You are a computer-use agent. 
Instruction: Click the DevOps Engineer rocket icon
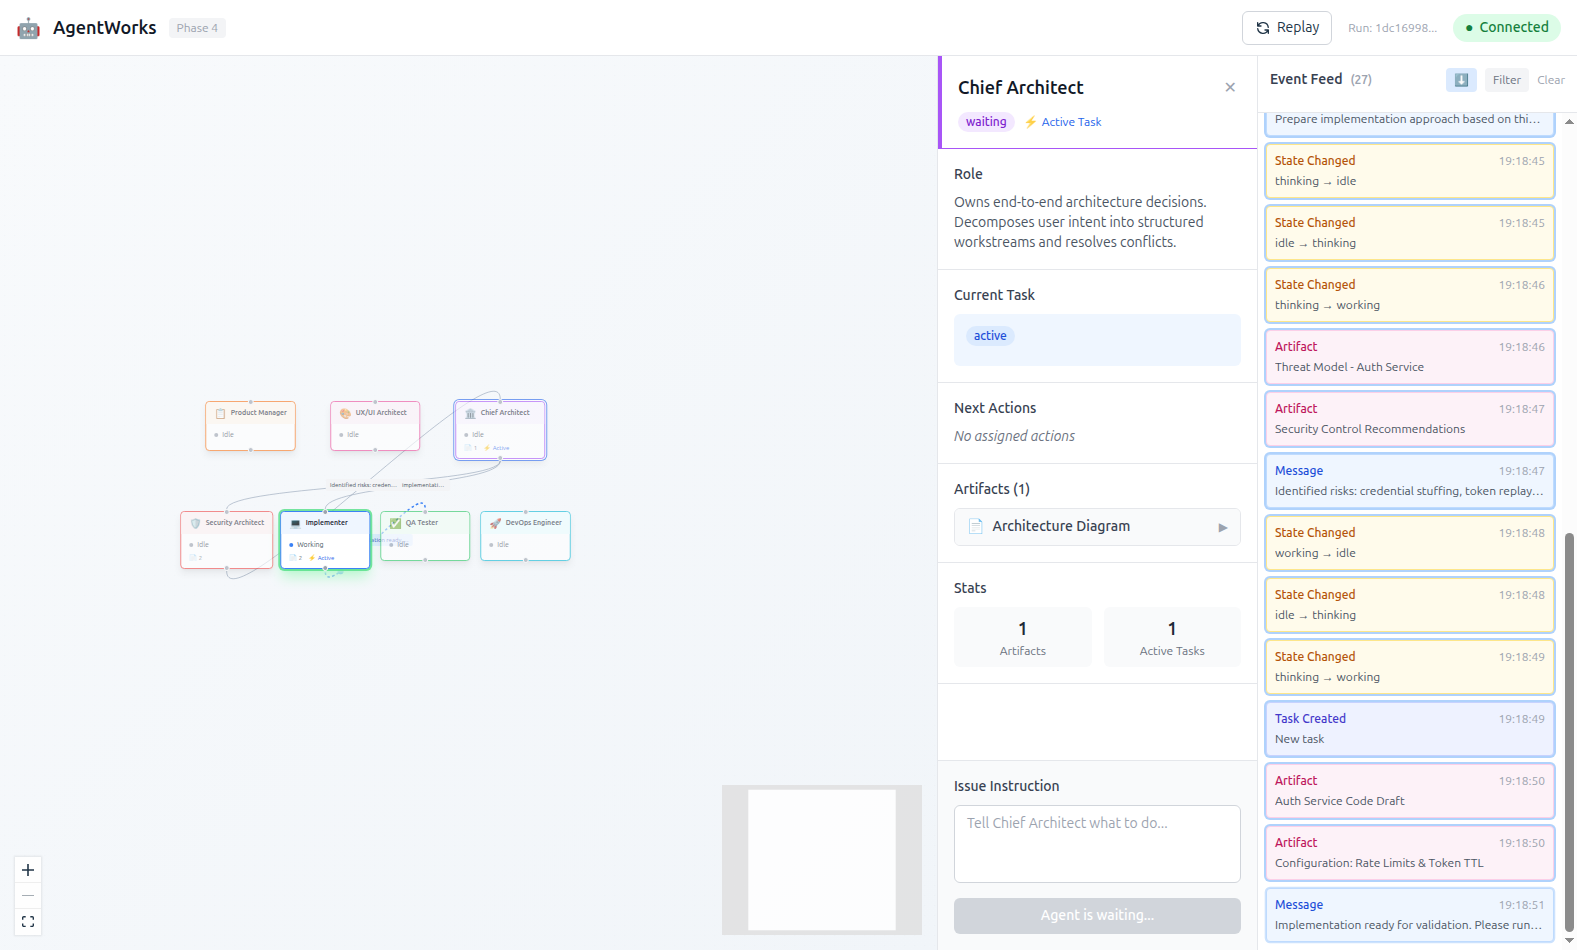(x=495, y=523)
